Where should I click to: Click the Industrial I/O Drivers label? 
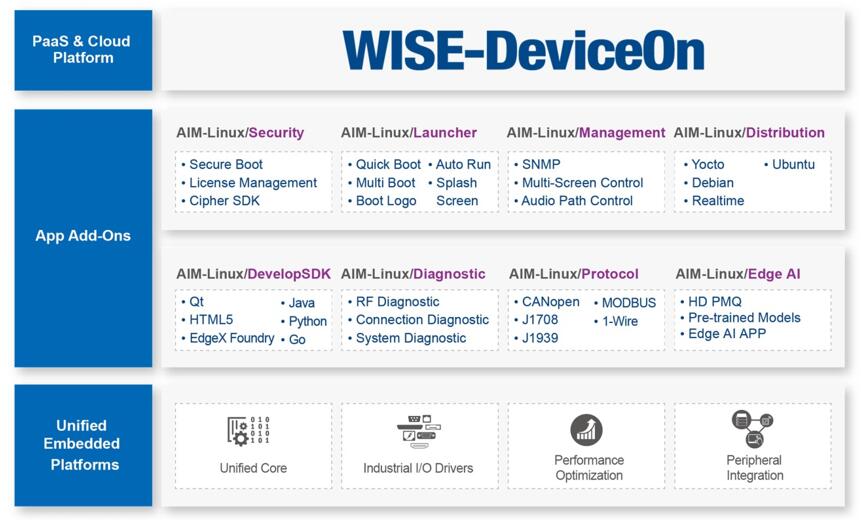click(418, 468)
